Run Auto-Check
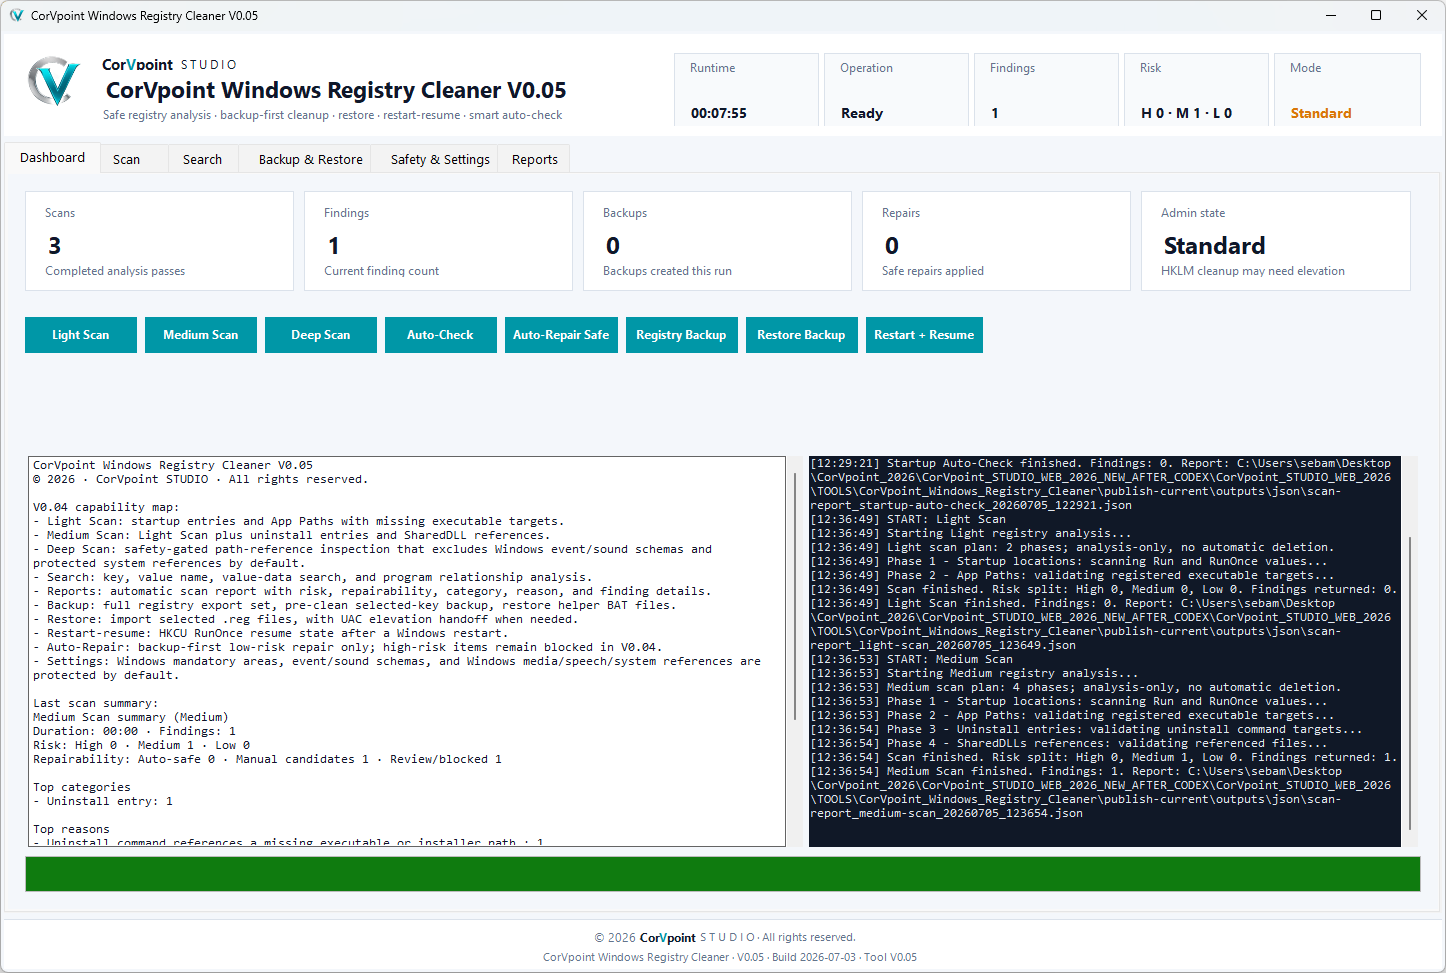1446x973 pixels. pos(441,335)
